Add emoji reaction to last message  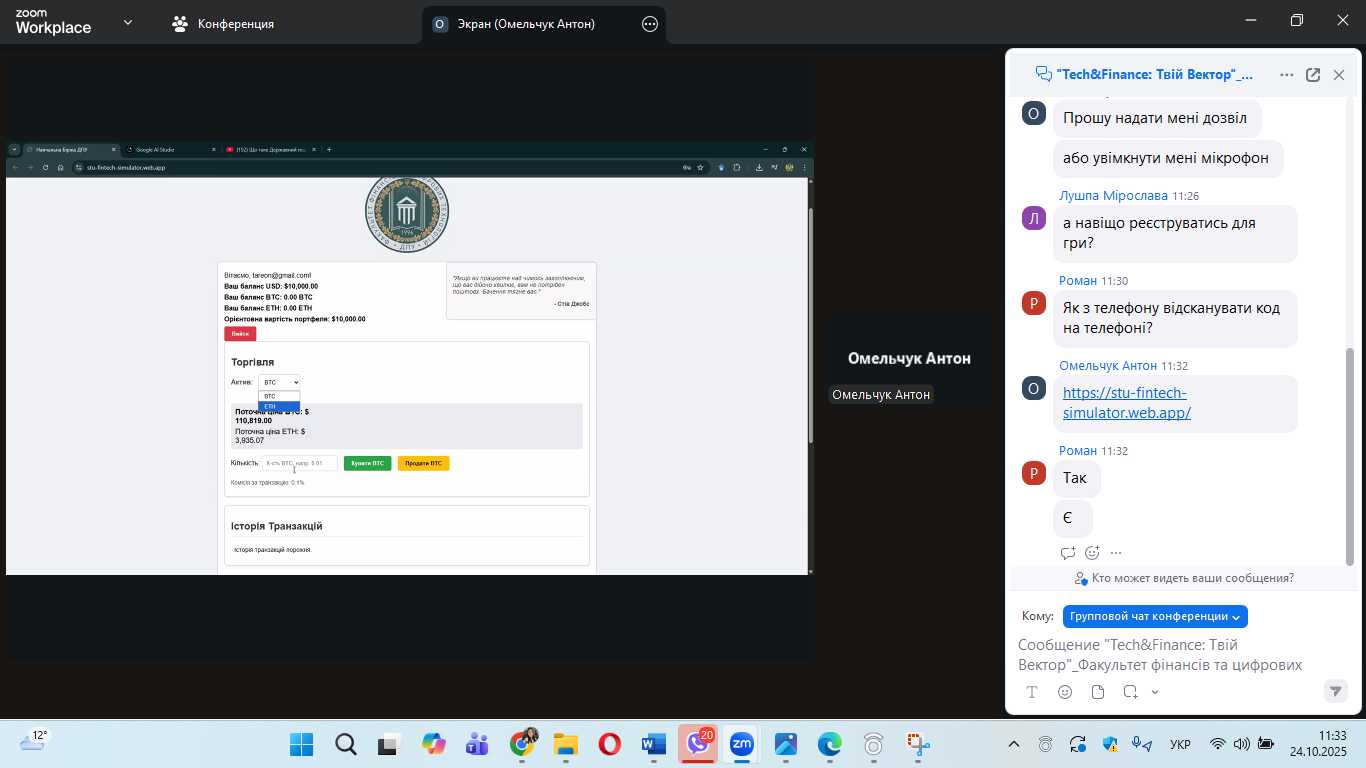pyautogui.click(x=1092, y=553)
